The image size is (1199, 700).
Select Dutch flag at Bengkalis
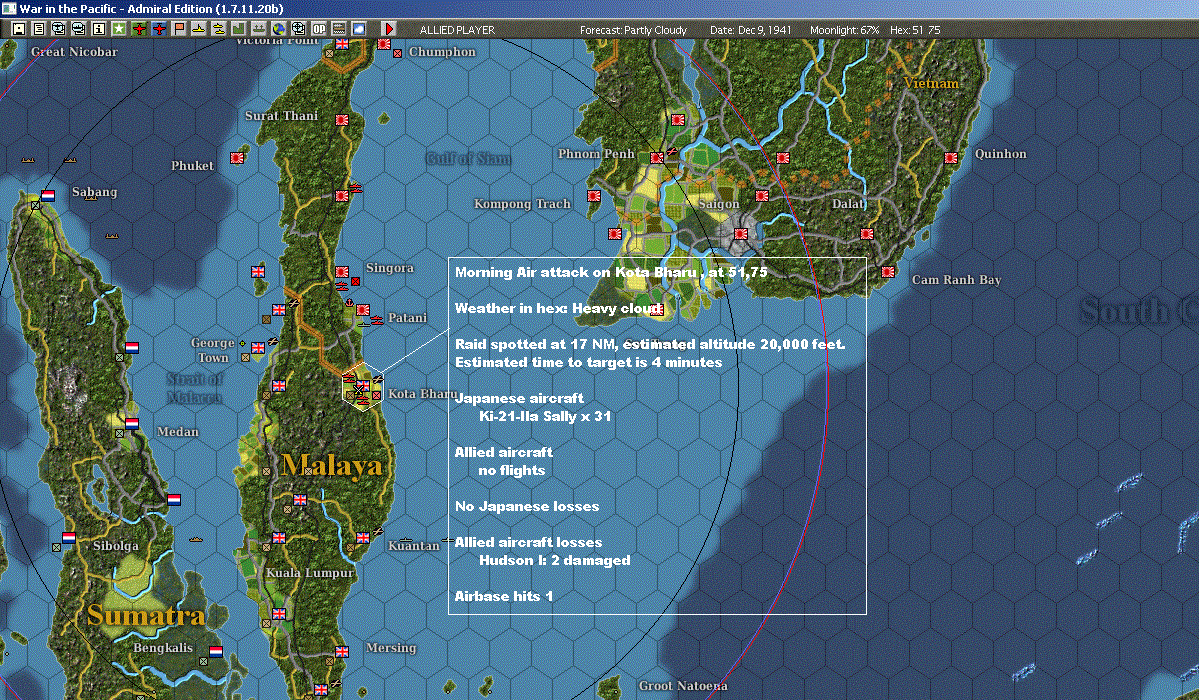tap(216, 652)
